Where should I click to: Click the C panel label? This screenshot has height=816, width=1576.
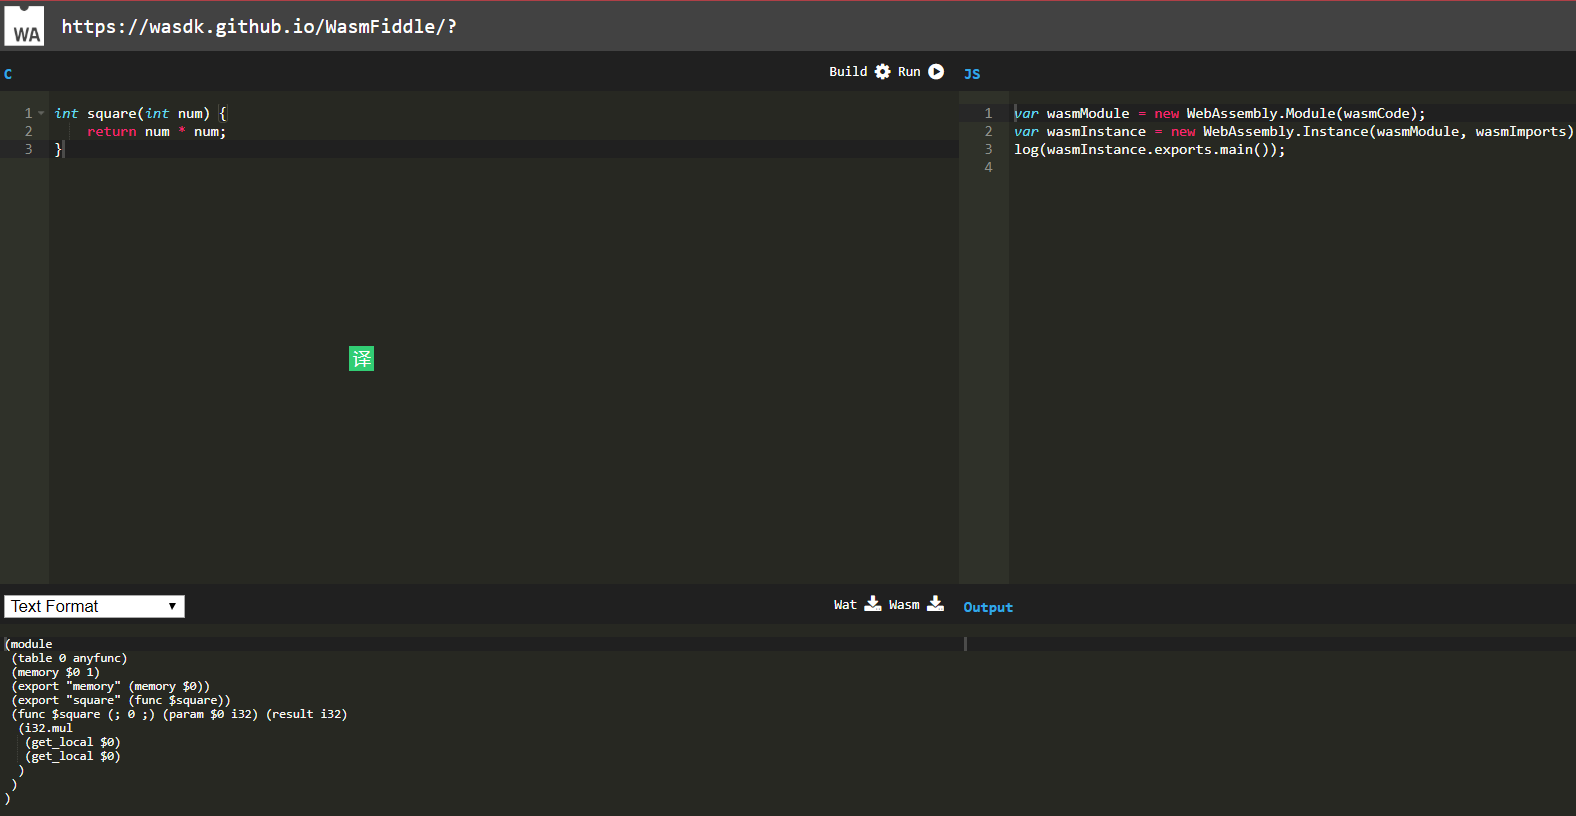pyautogui.click(x=8, y=74)
